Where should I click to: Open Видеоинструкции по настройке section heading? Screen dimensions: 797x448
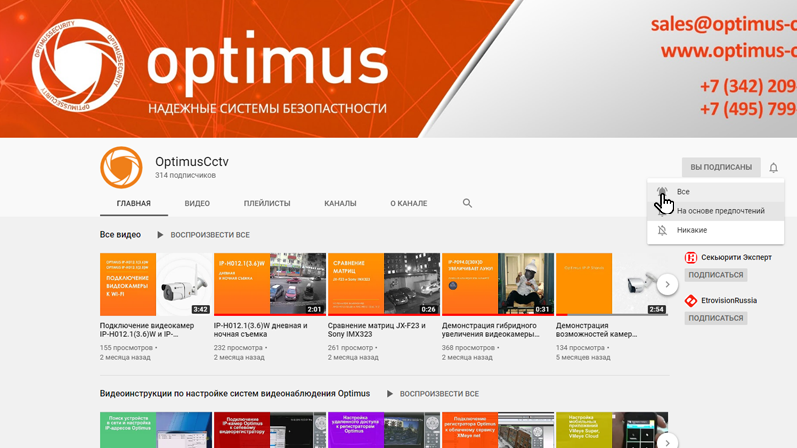(235, 394)
